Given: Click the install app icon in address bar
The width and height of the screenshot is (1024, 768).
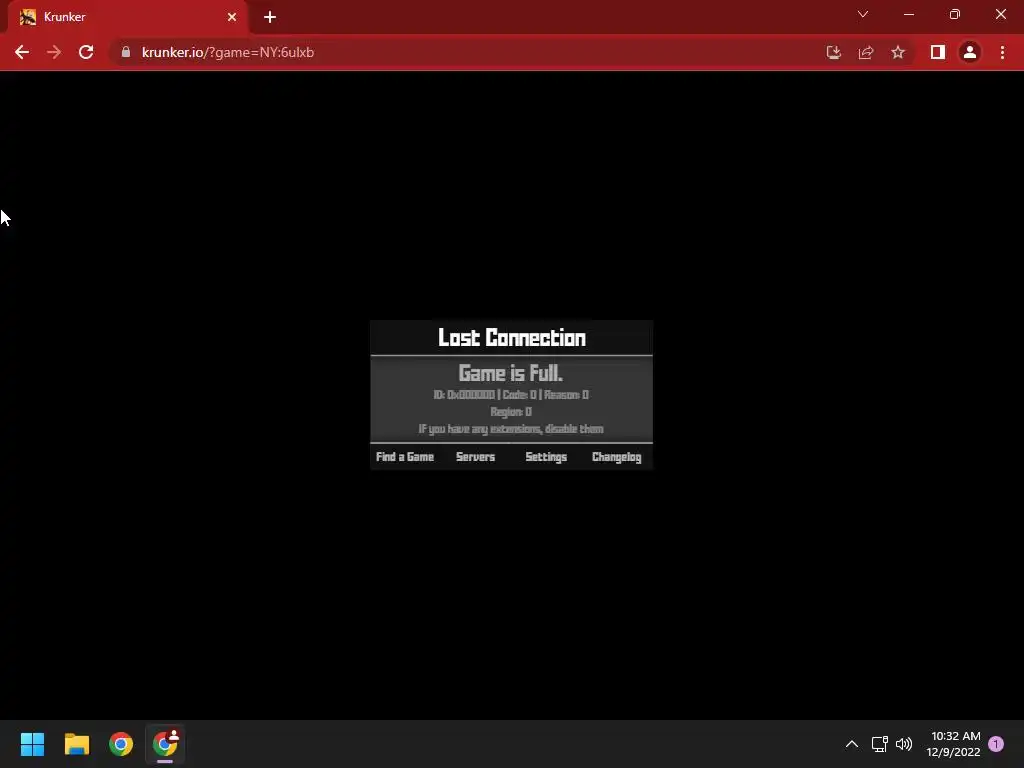Looking at the screenshot, I should click(833, 52).
